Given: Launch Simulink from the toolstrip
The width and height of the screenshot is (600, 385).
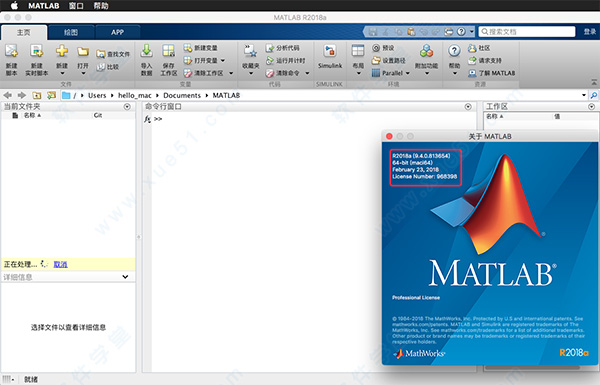Looking at the screenshot, I should [x=330, y=57].
